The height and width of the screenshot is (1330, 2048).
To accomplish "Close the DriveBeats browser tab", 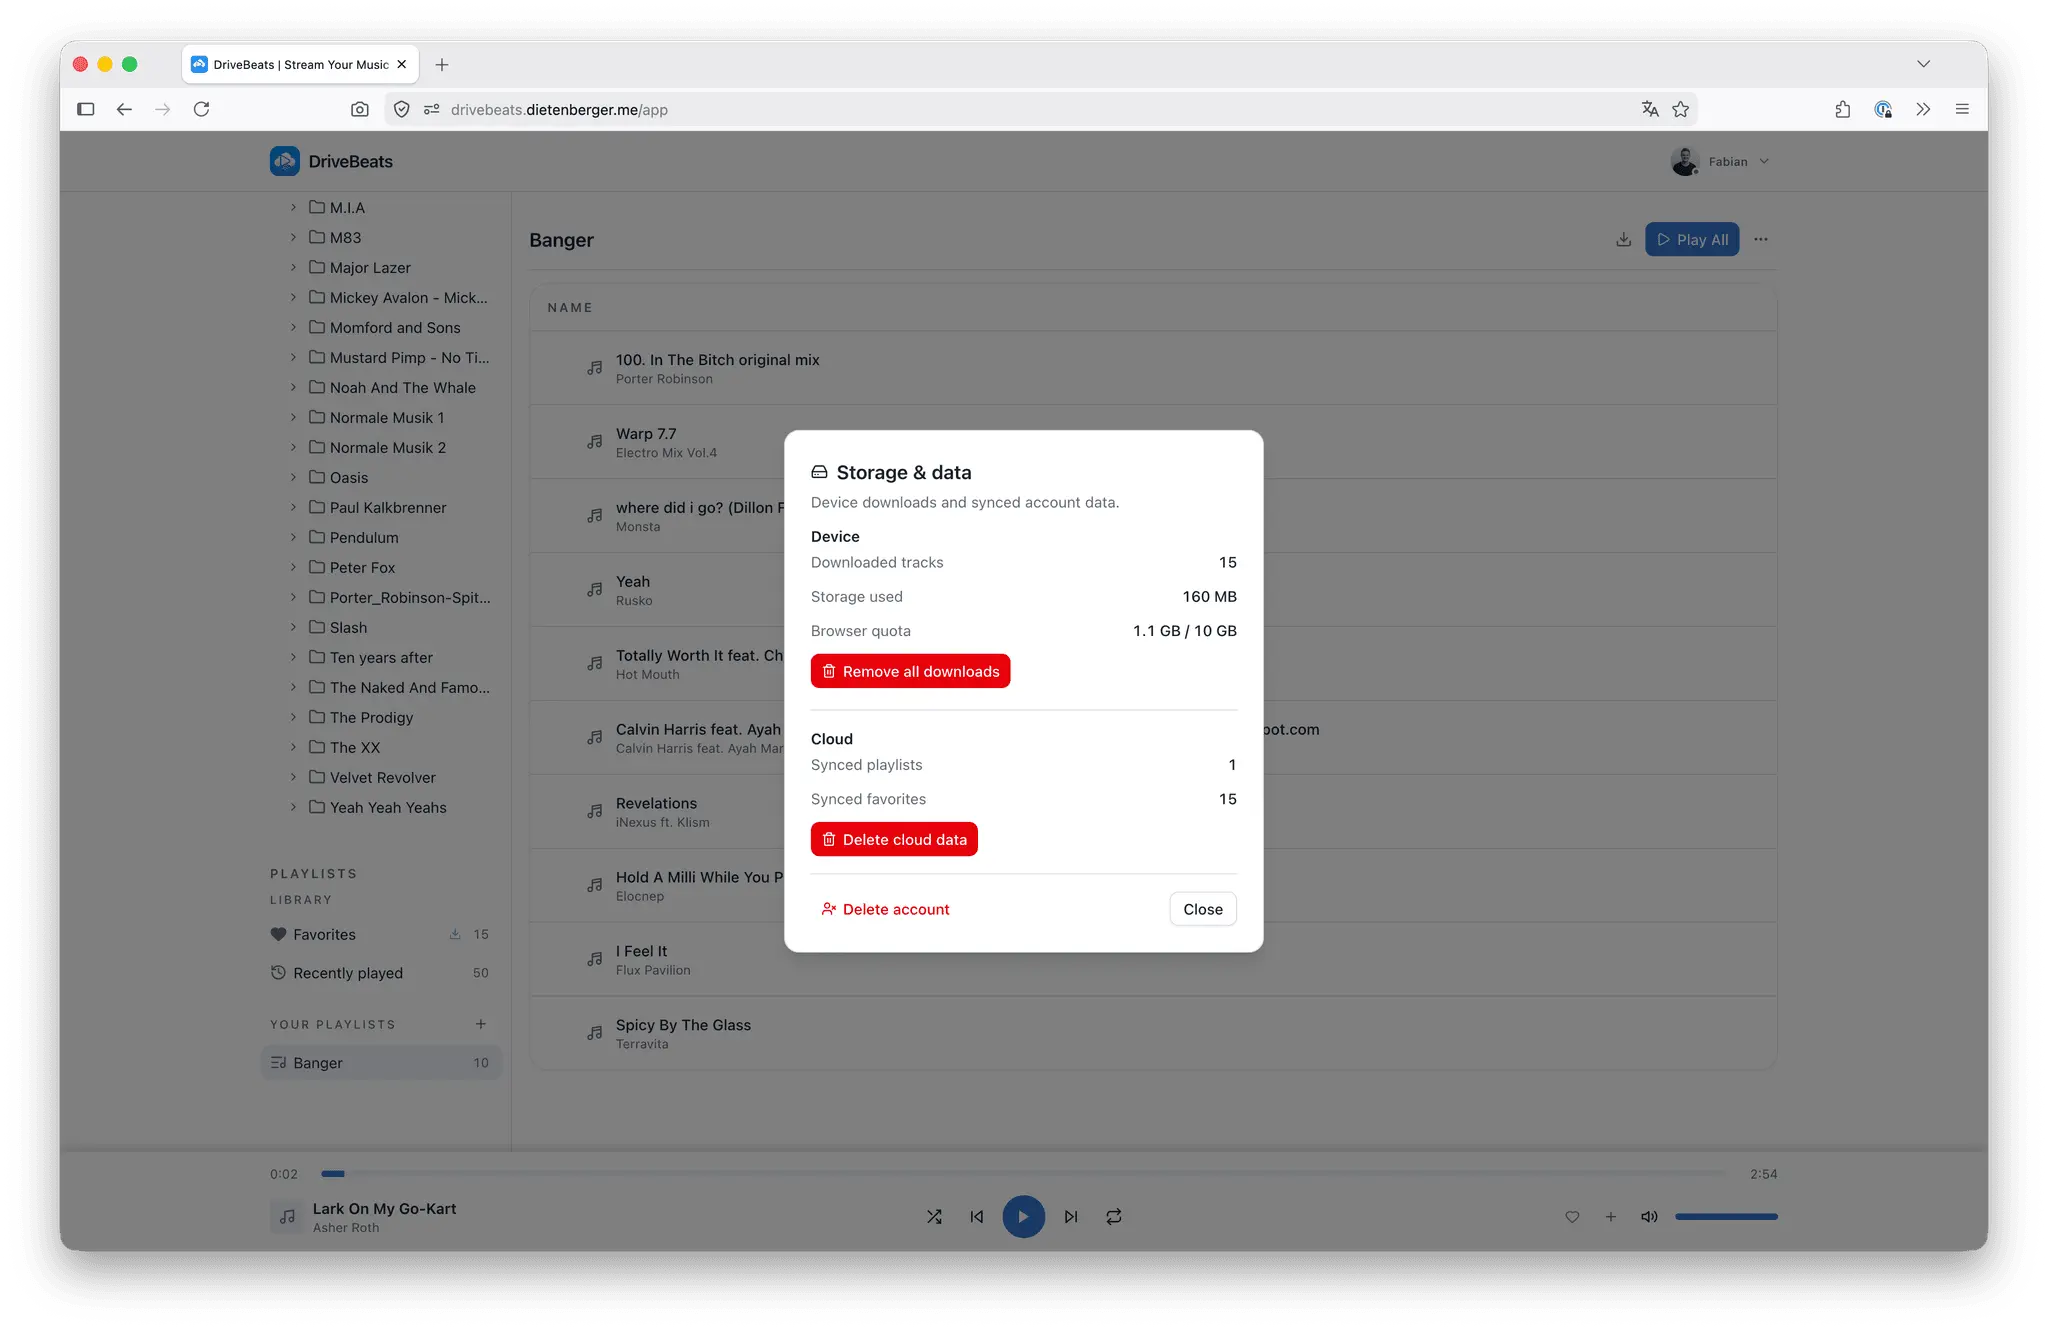I will pyautogui.click(x=402, y=64).
